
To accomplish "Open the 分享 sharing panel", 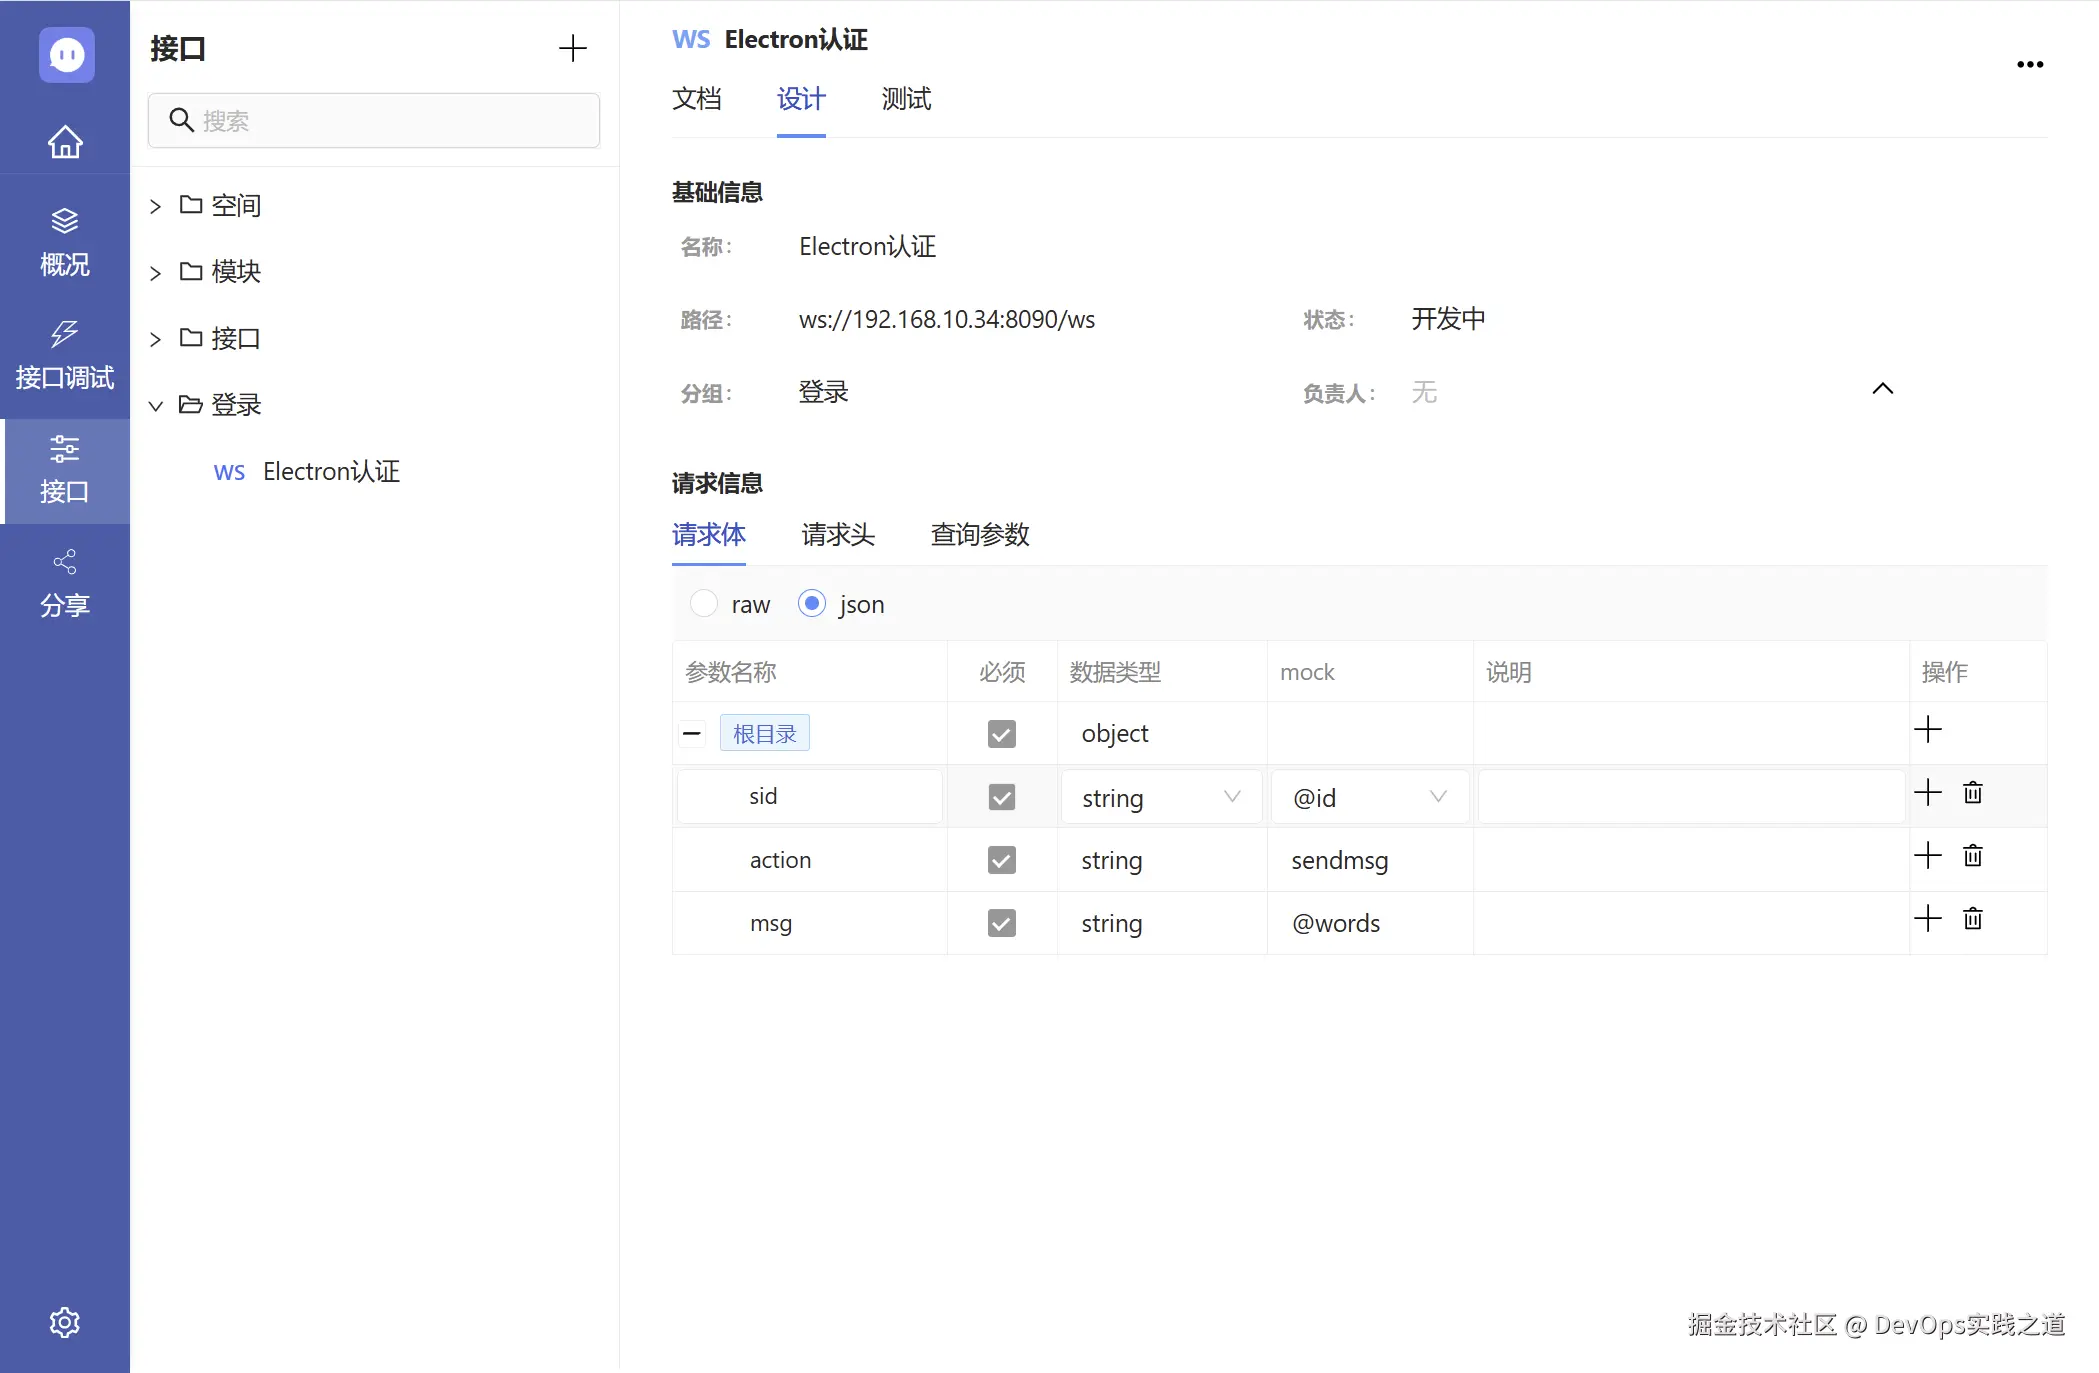I will tap(64, 583).
